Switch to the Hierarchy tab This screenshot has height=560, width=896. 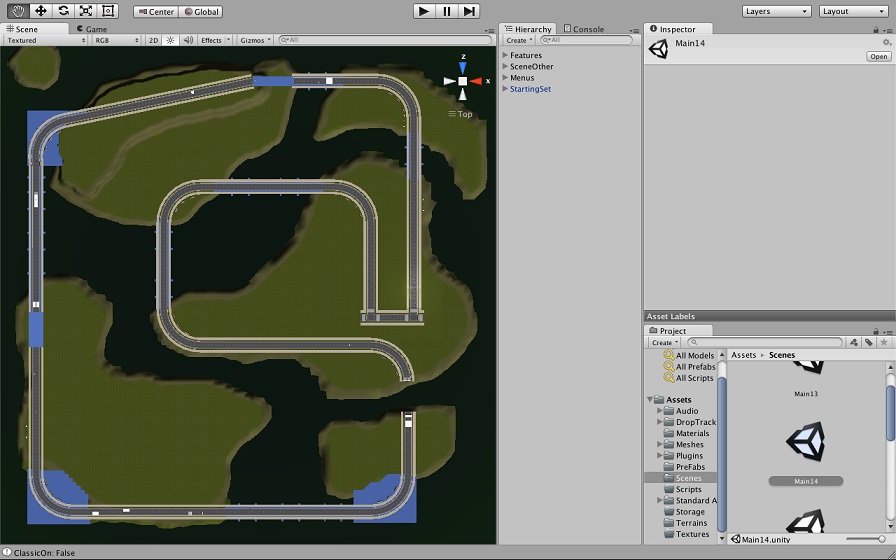tap(528, 29)
